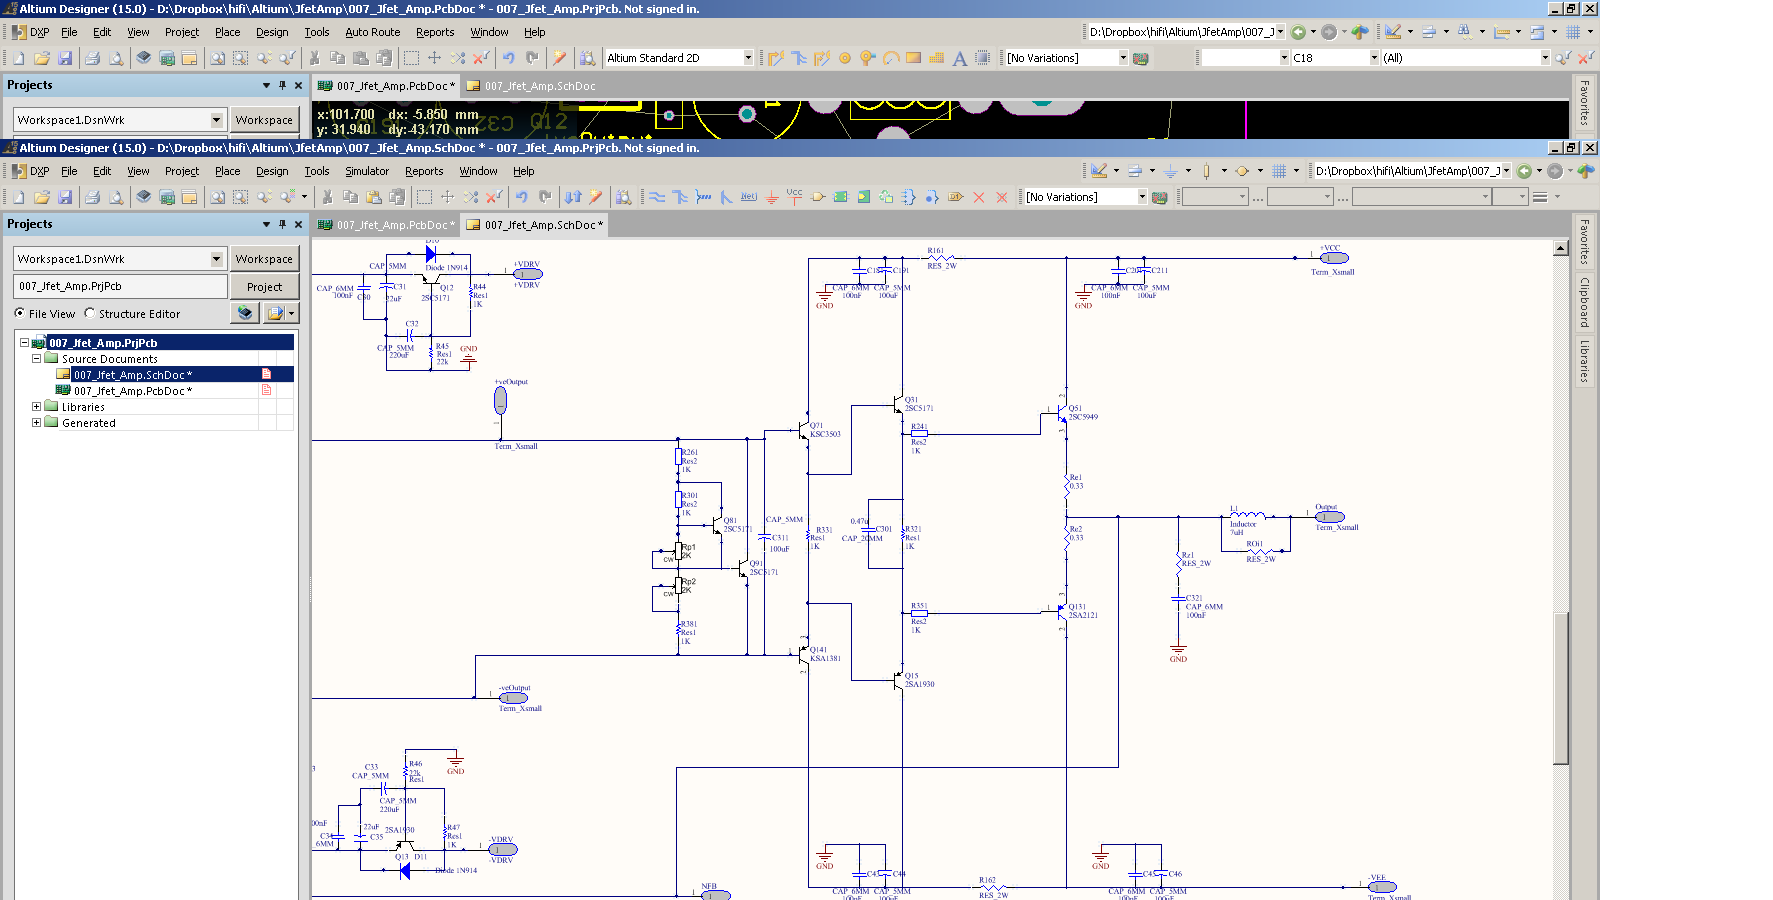This screenshot has width=1773, height=900.
Task: Click the lower Workspace button
Action: (x=264, y=259)
